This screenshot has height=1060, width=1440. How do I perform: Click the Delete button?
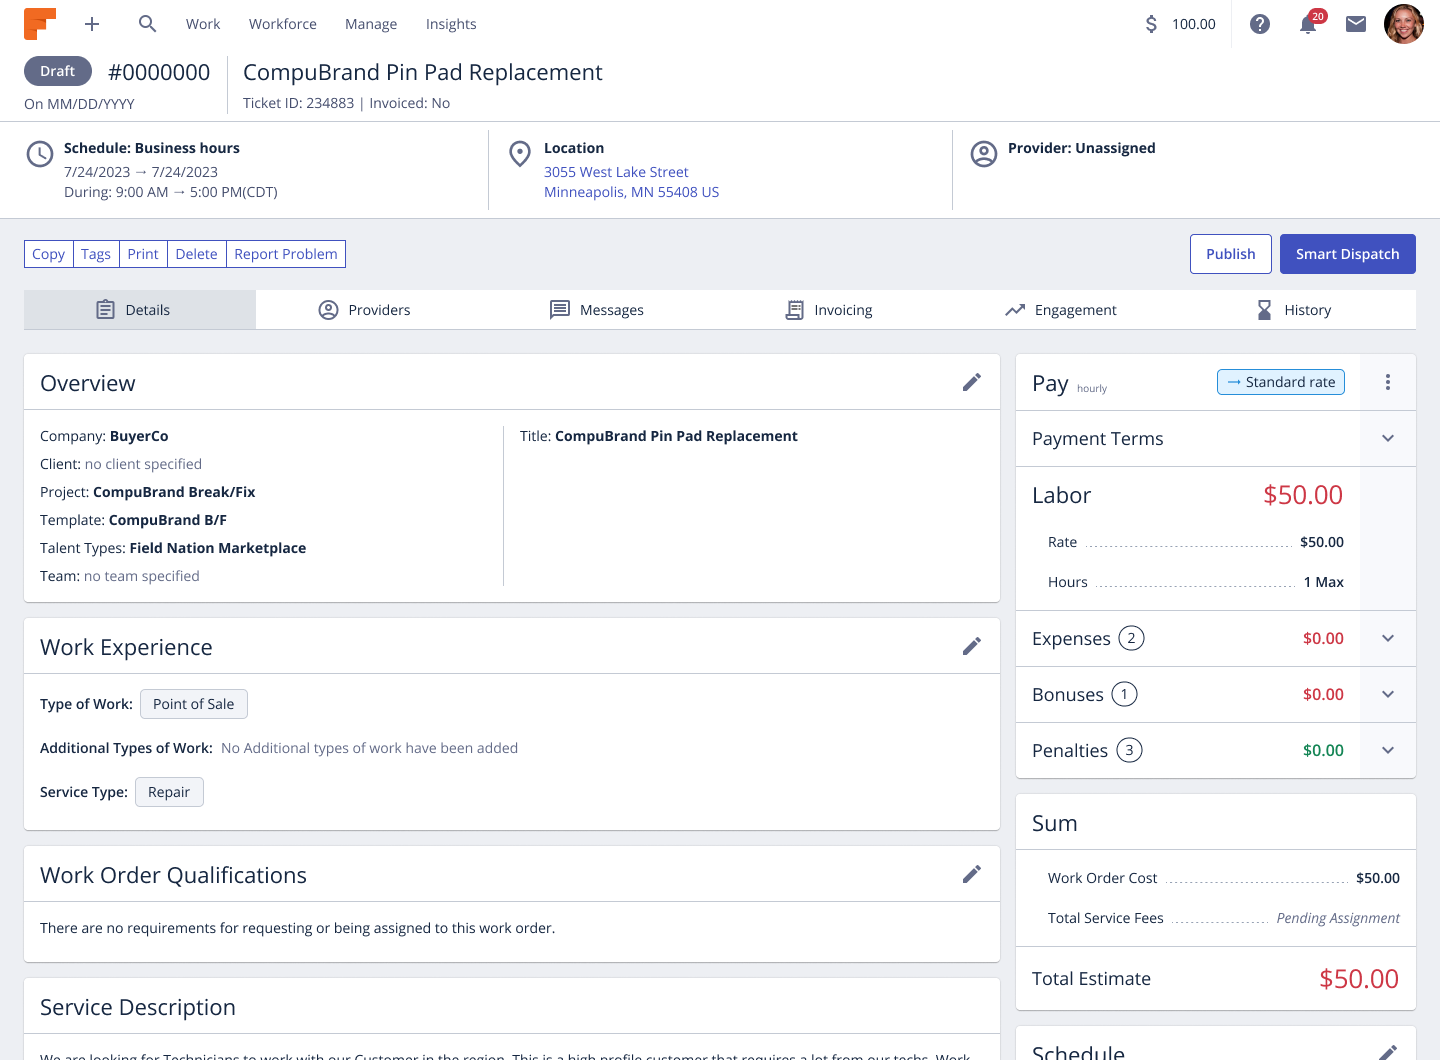197,254
